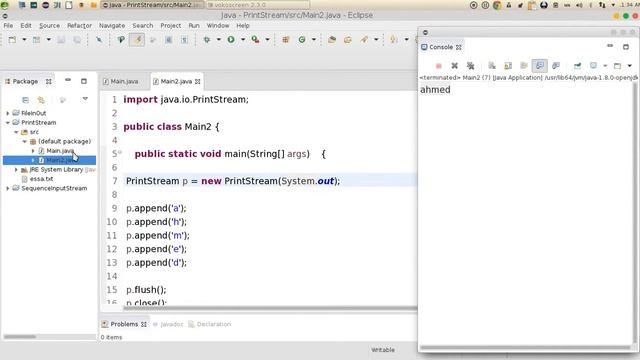Click the Save icon in main toolbar
Viewport: 640px width, 360px height.
tap(61, 40)
